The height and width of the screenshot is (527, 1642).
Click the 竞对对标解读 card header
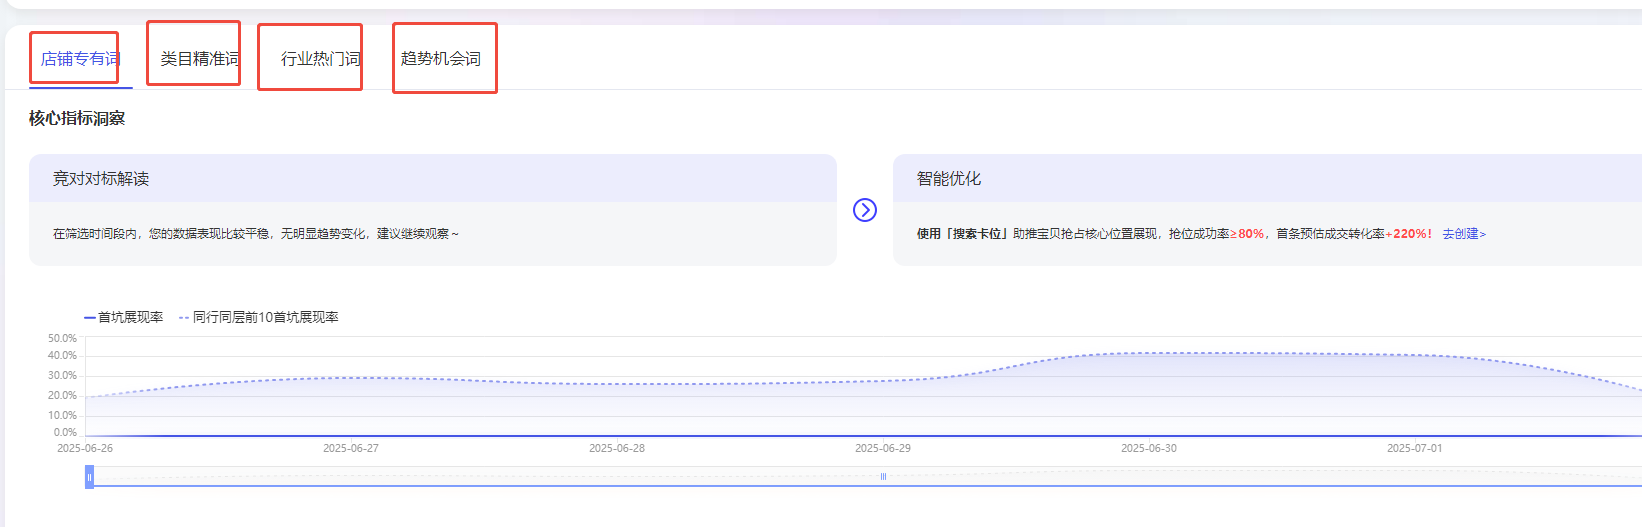tap(101, 179)
